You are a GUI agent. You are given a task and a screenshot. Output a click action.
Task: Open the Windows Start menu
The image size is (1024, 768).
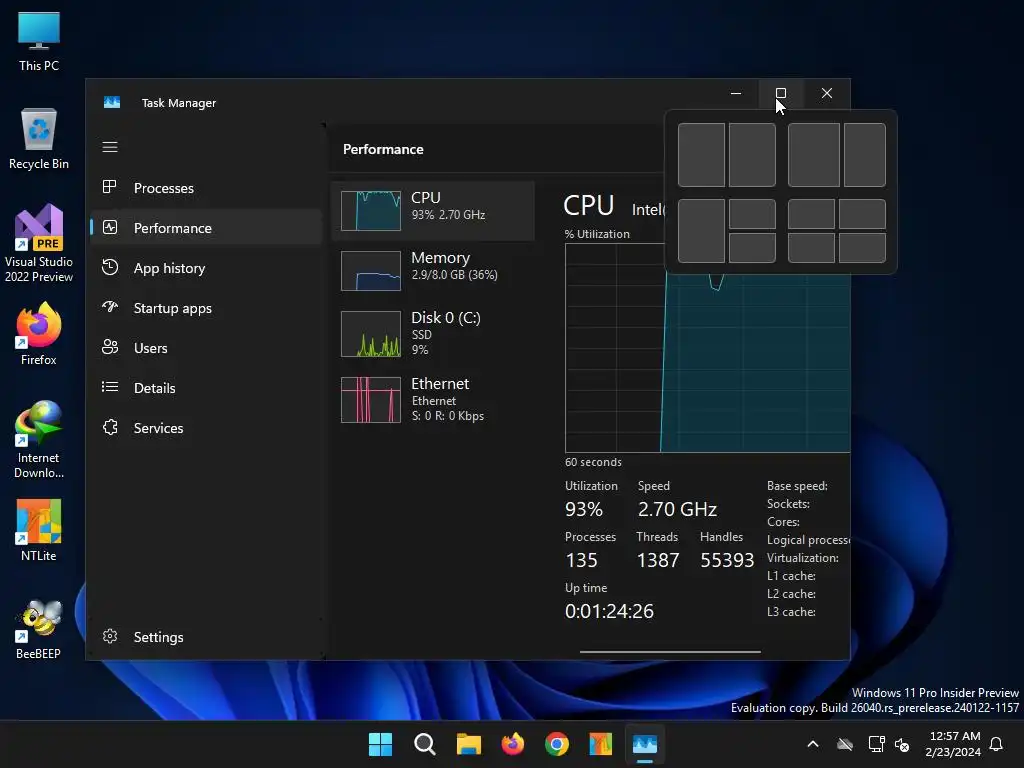380,744
